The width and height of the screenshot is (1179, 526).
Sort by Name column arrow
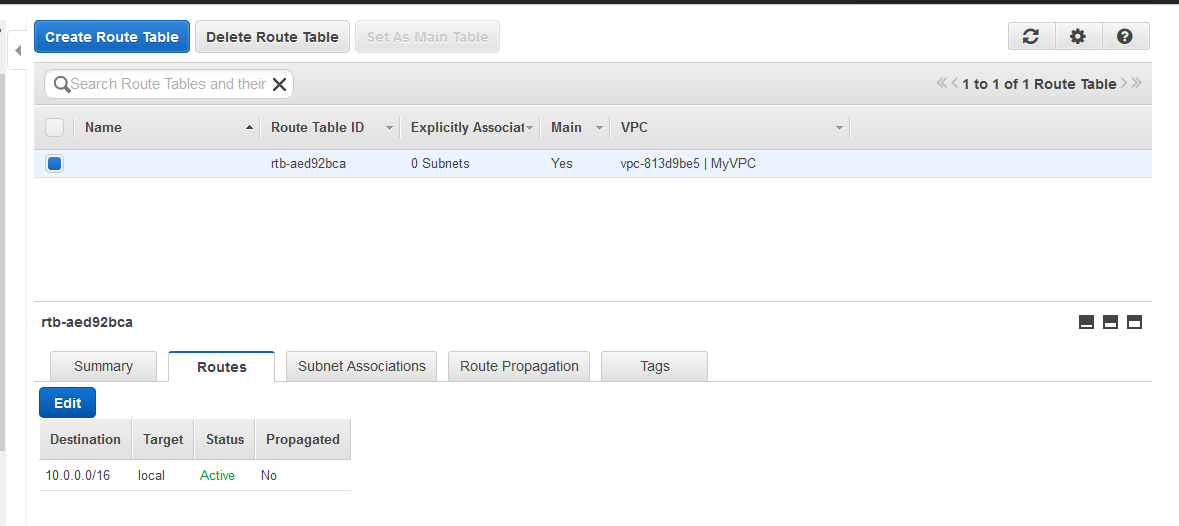click(x=250, y=128)
